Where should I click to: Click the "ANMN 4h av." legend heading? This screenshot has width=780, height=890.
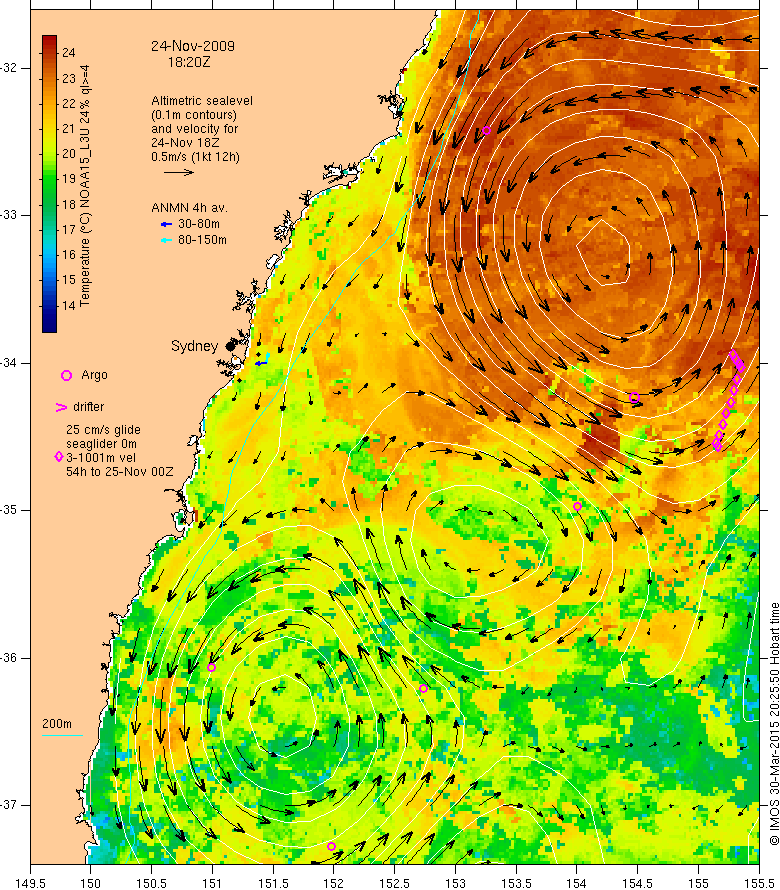coord(190,208)
